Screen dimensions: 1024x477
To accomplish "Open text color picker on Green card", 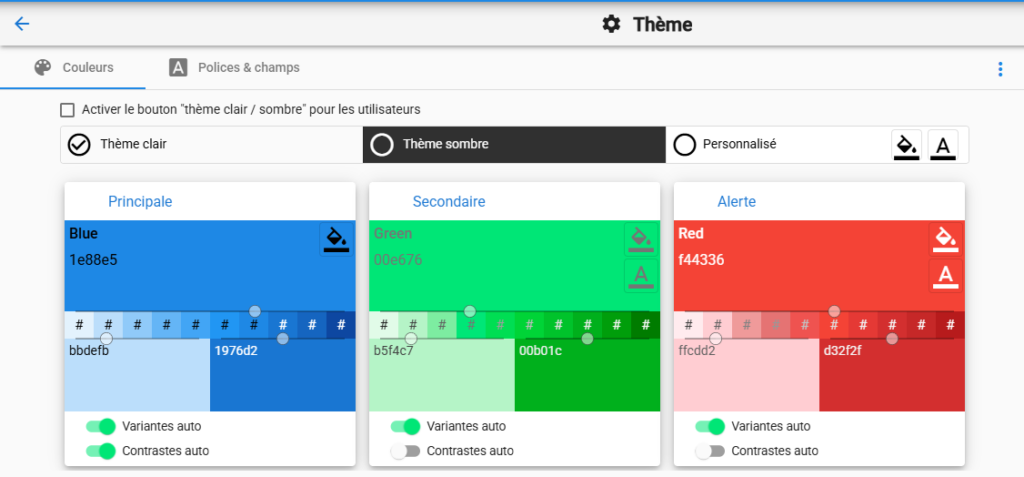I will (x=640, y=275).
